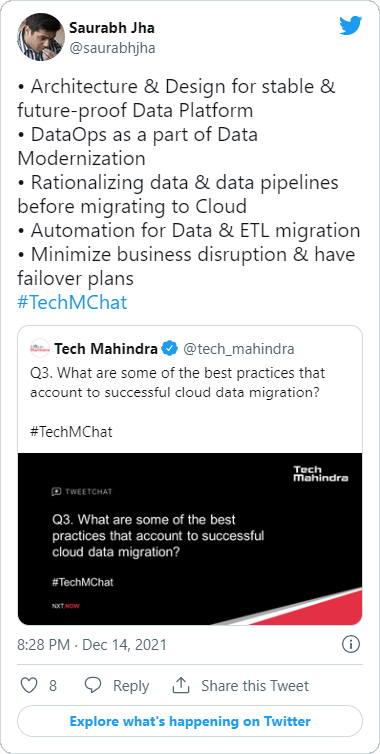The width and height of the screenshot is (380, 754).
Task: Open the Q3 tweetchat image card
Action: (x=190, y=539)
